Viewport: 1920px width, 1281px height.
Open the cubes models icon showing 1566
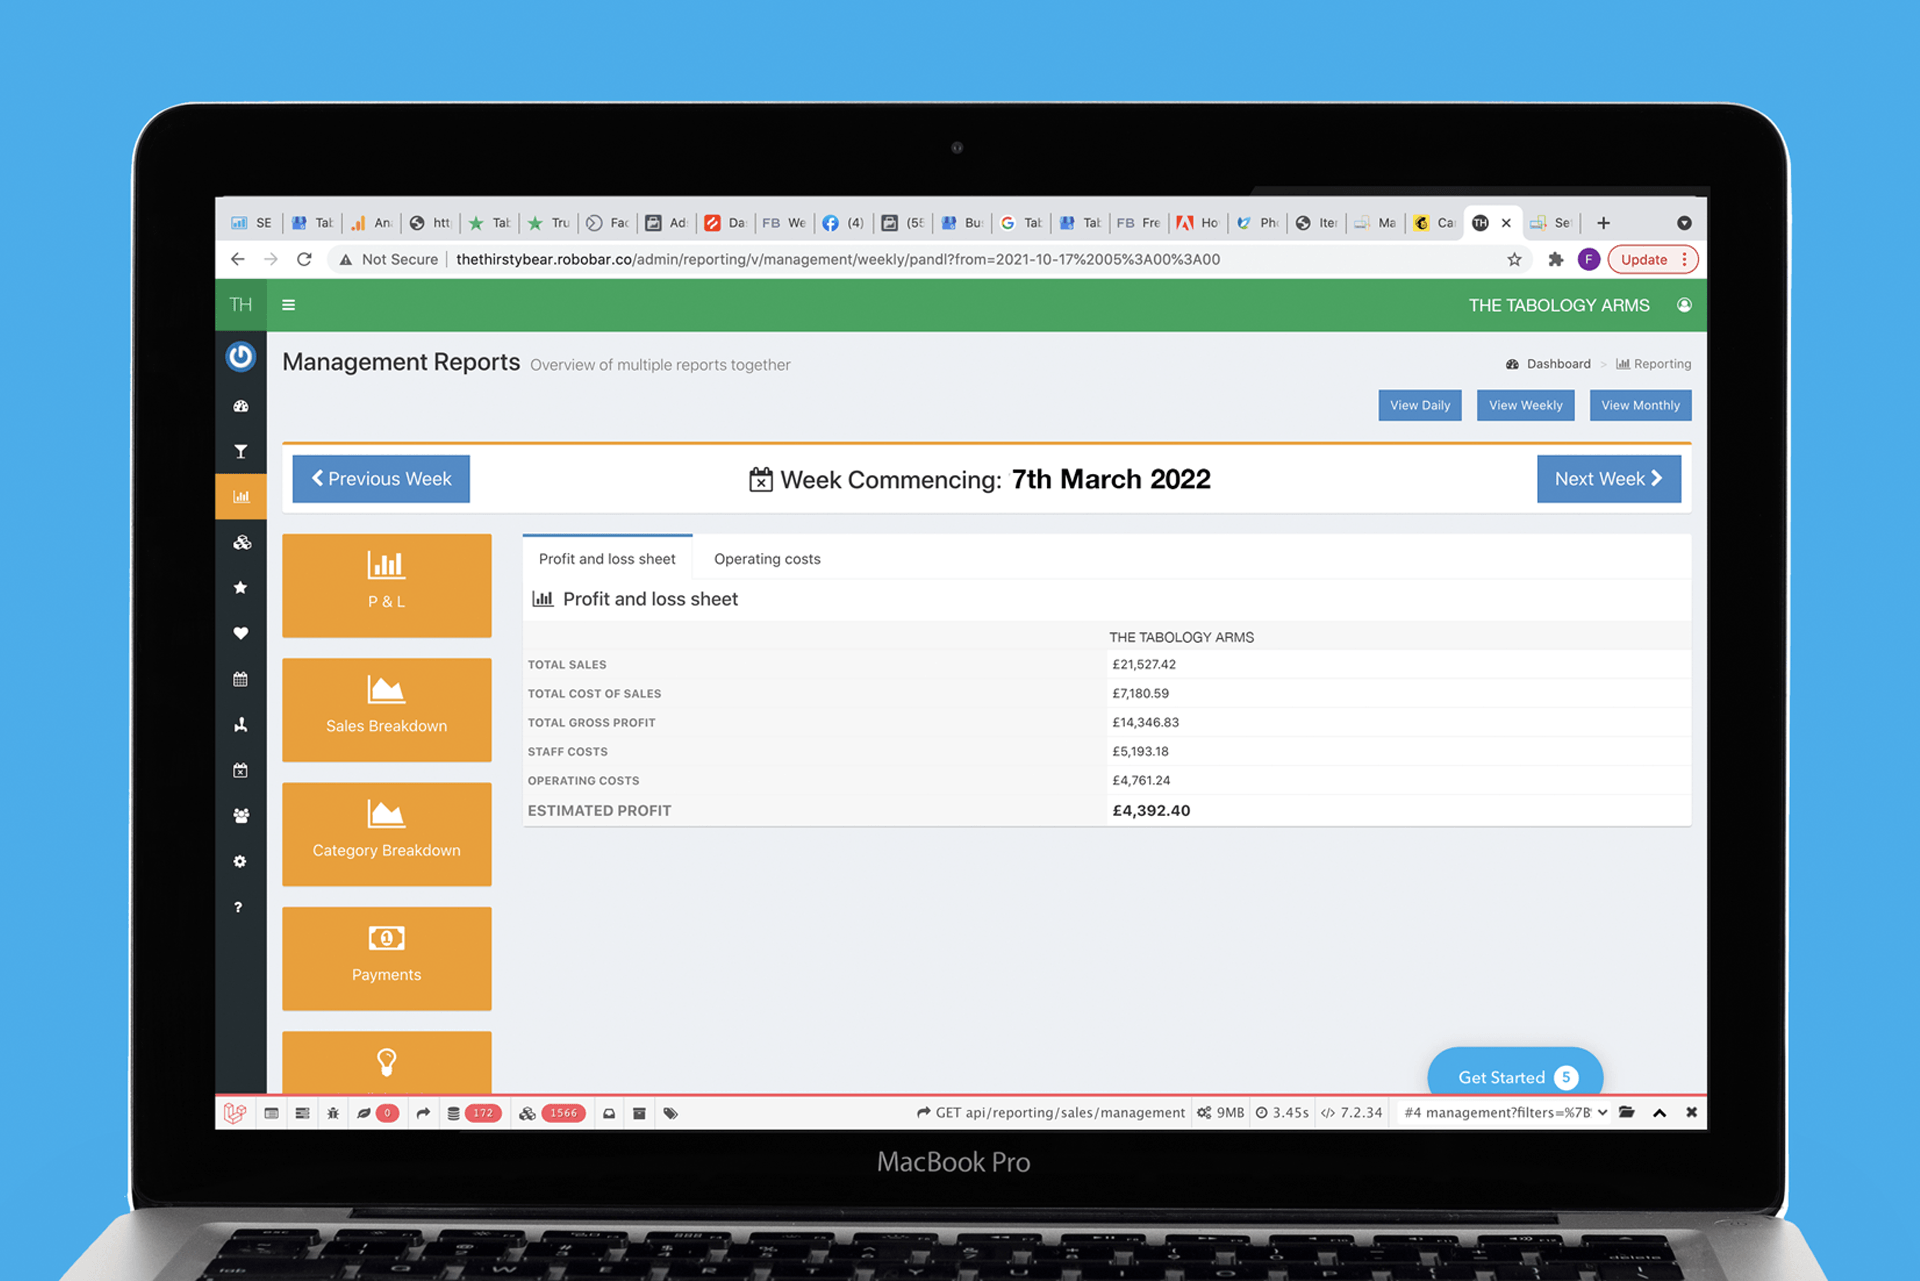(x=551, y=1113)
